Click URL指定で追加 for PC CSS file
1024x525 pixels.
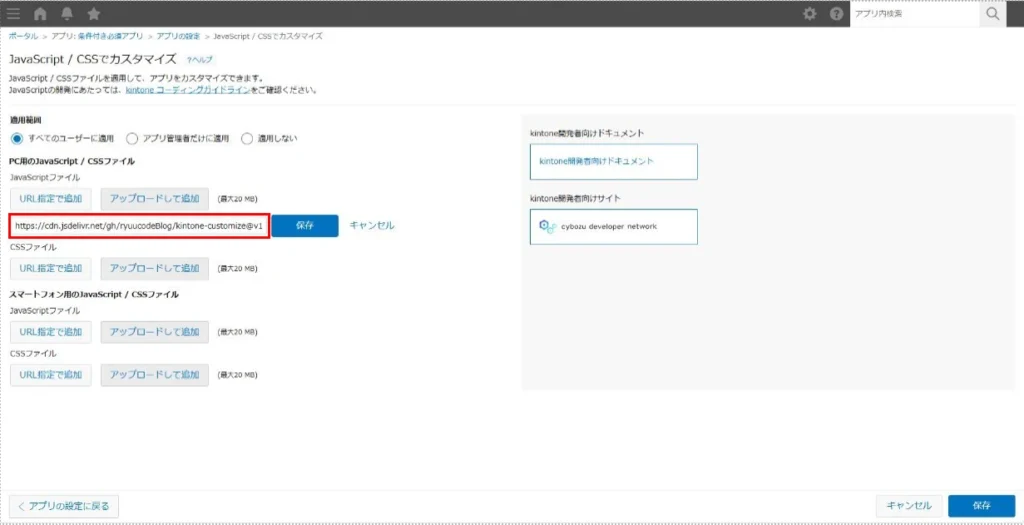coord(51,268)
